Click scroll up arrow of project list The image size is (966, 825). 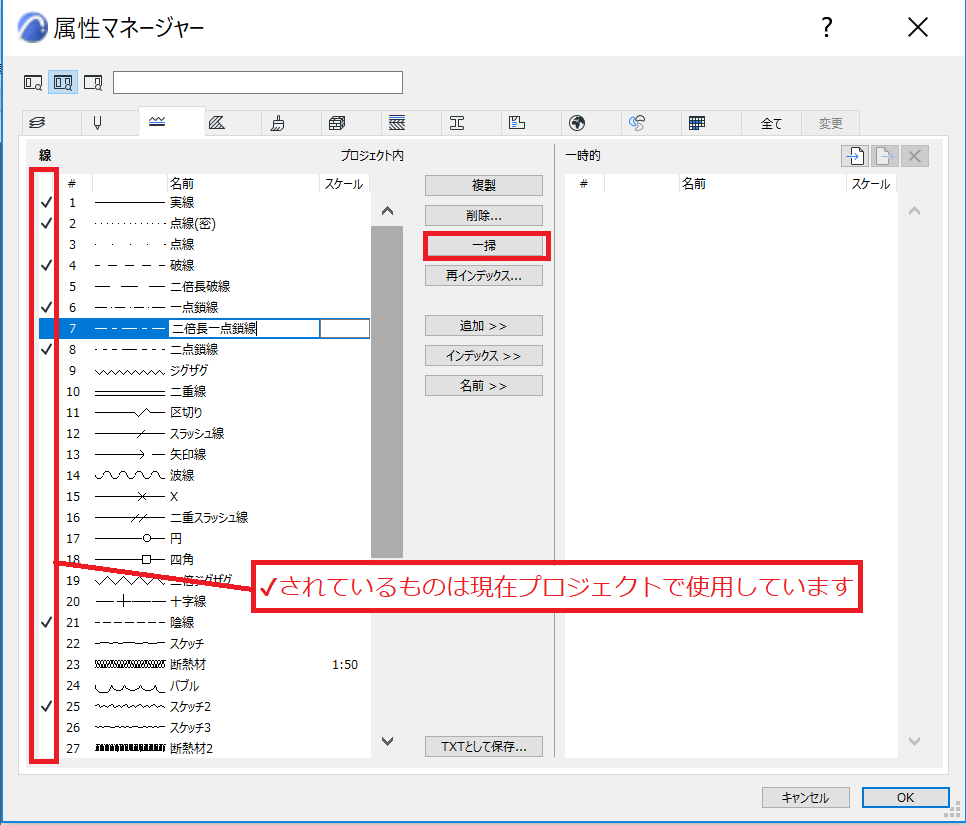387,211
